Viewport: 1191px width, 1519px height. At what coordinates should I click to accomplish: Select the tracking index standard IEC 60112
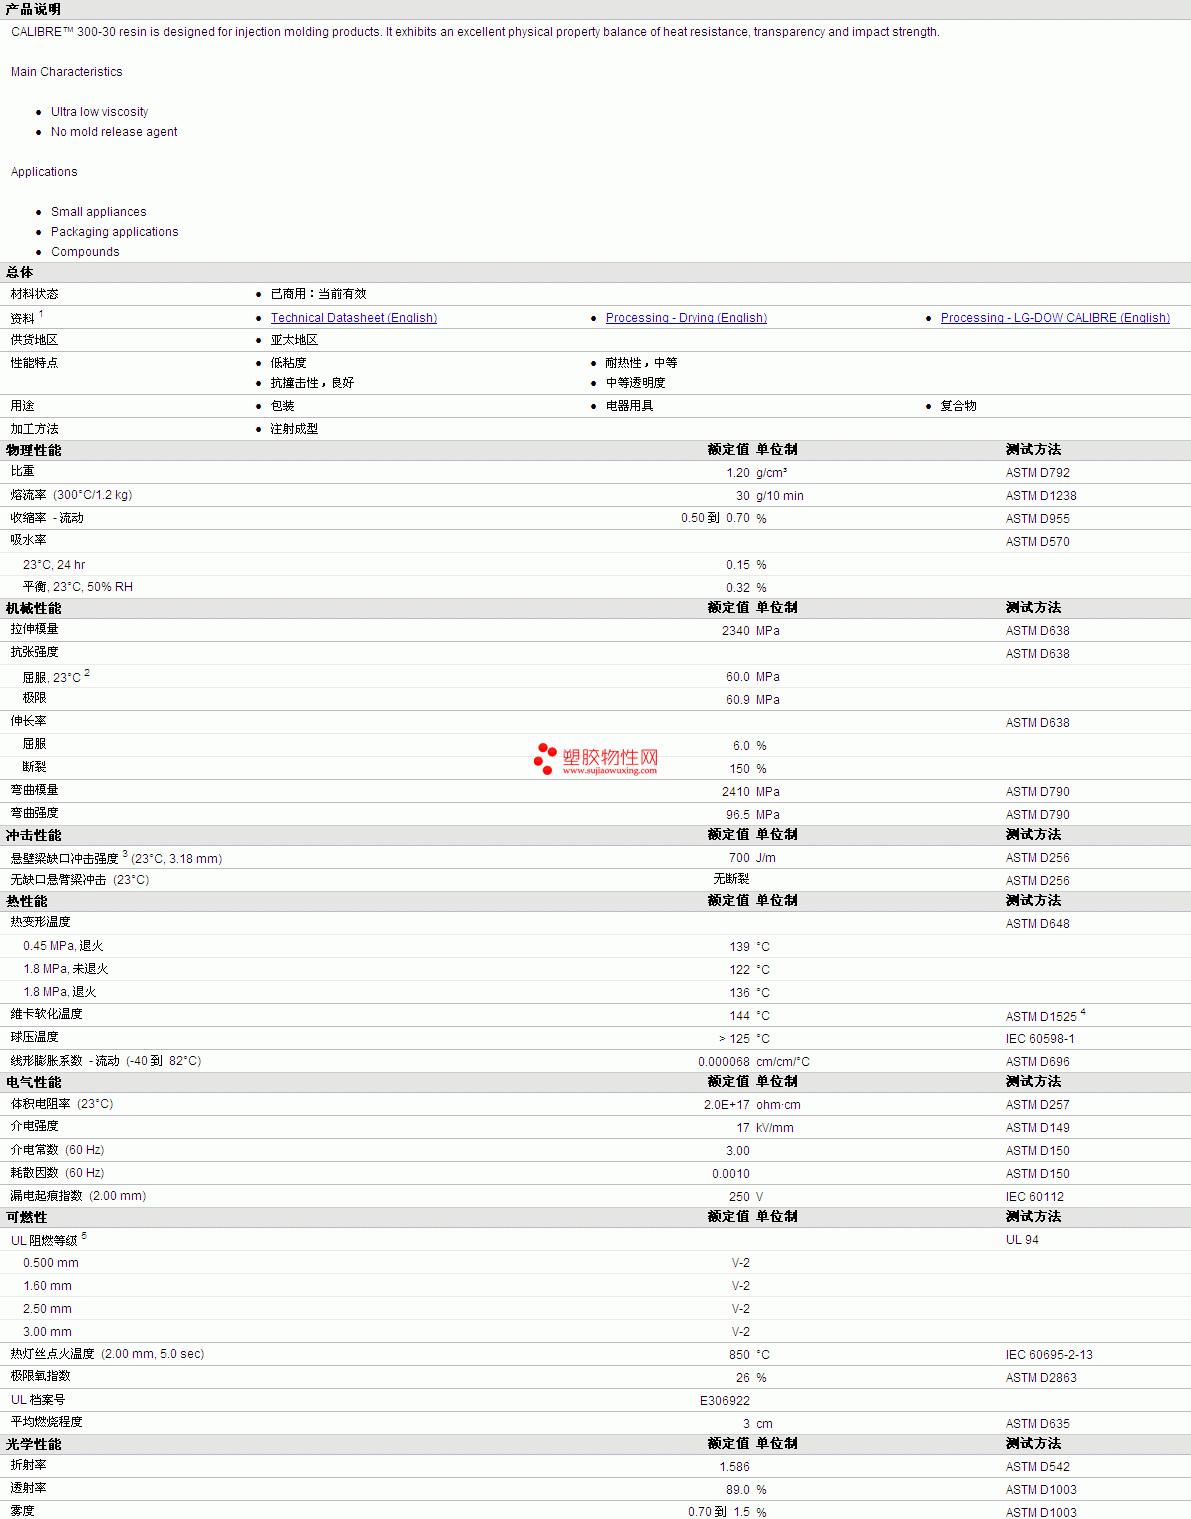pos(1034,1197)
